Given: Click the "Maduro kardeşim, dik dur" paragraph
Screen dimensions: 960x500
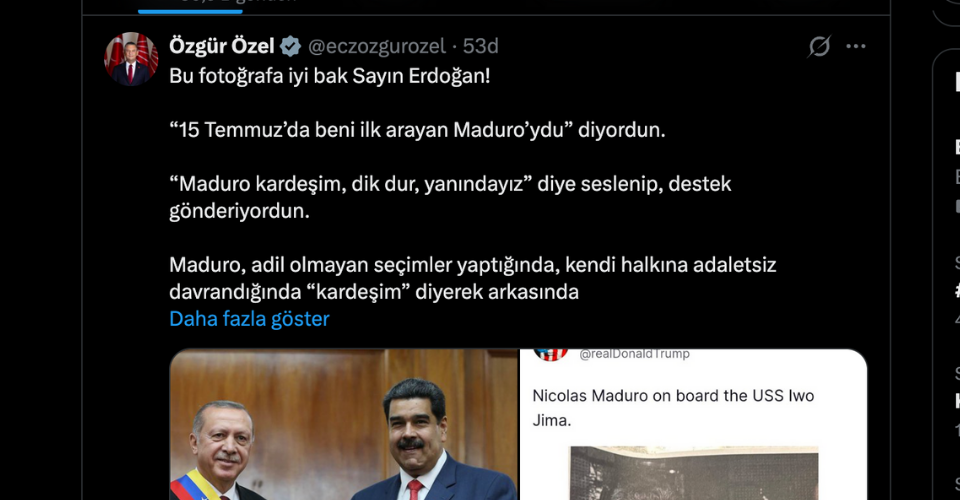Looking at the screenshot, I should [x=450, y=197].
